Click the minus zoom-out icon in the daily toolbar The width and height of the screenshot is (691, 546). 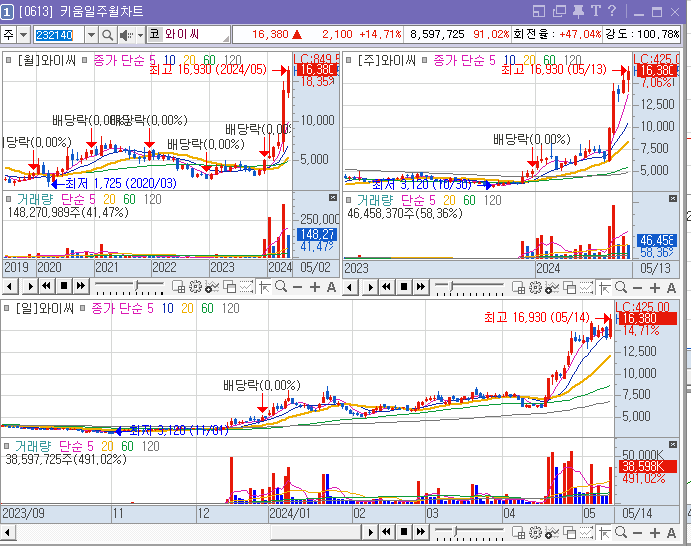(x=638, y=533)
